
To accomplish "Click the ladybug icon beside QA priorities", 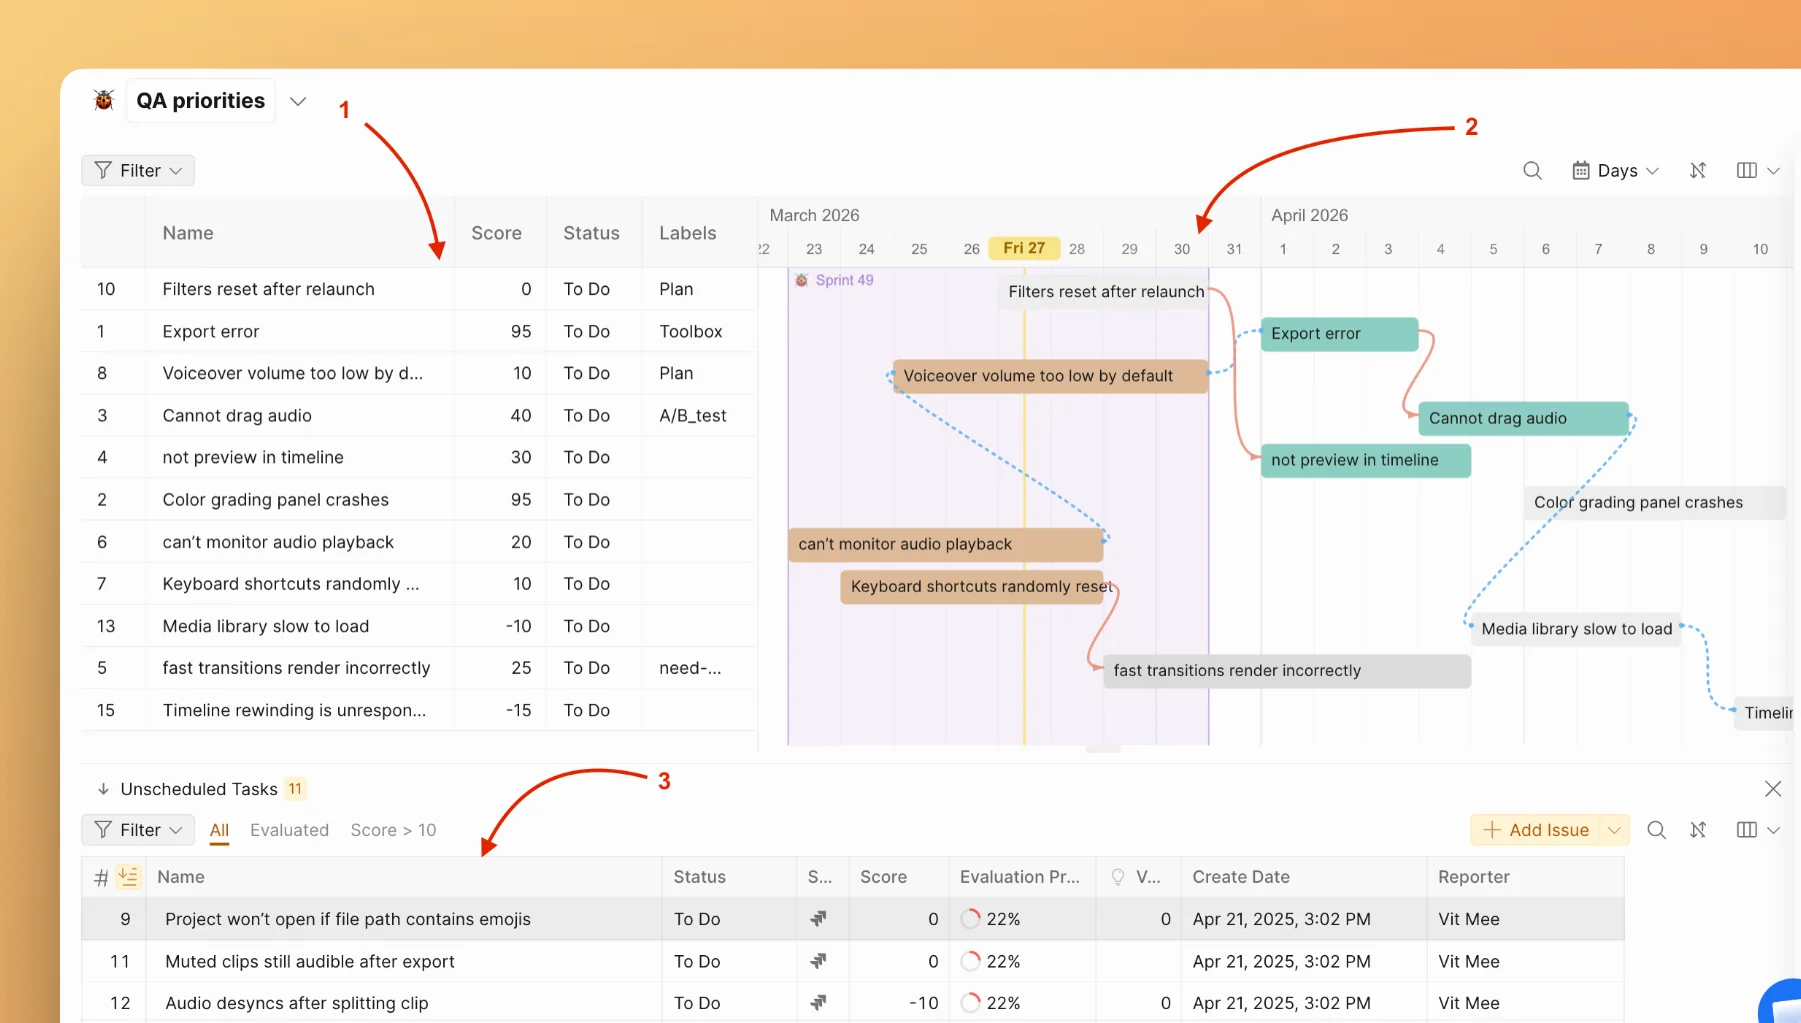I will (x=104, y=100).
